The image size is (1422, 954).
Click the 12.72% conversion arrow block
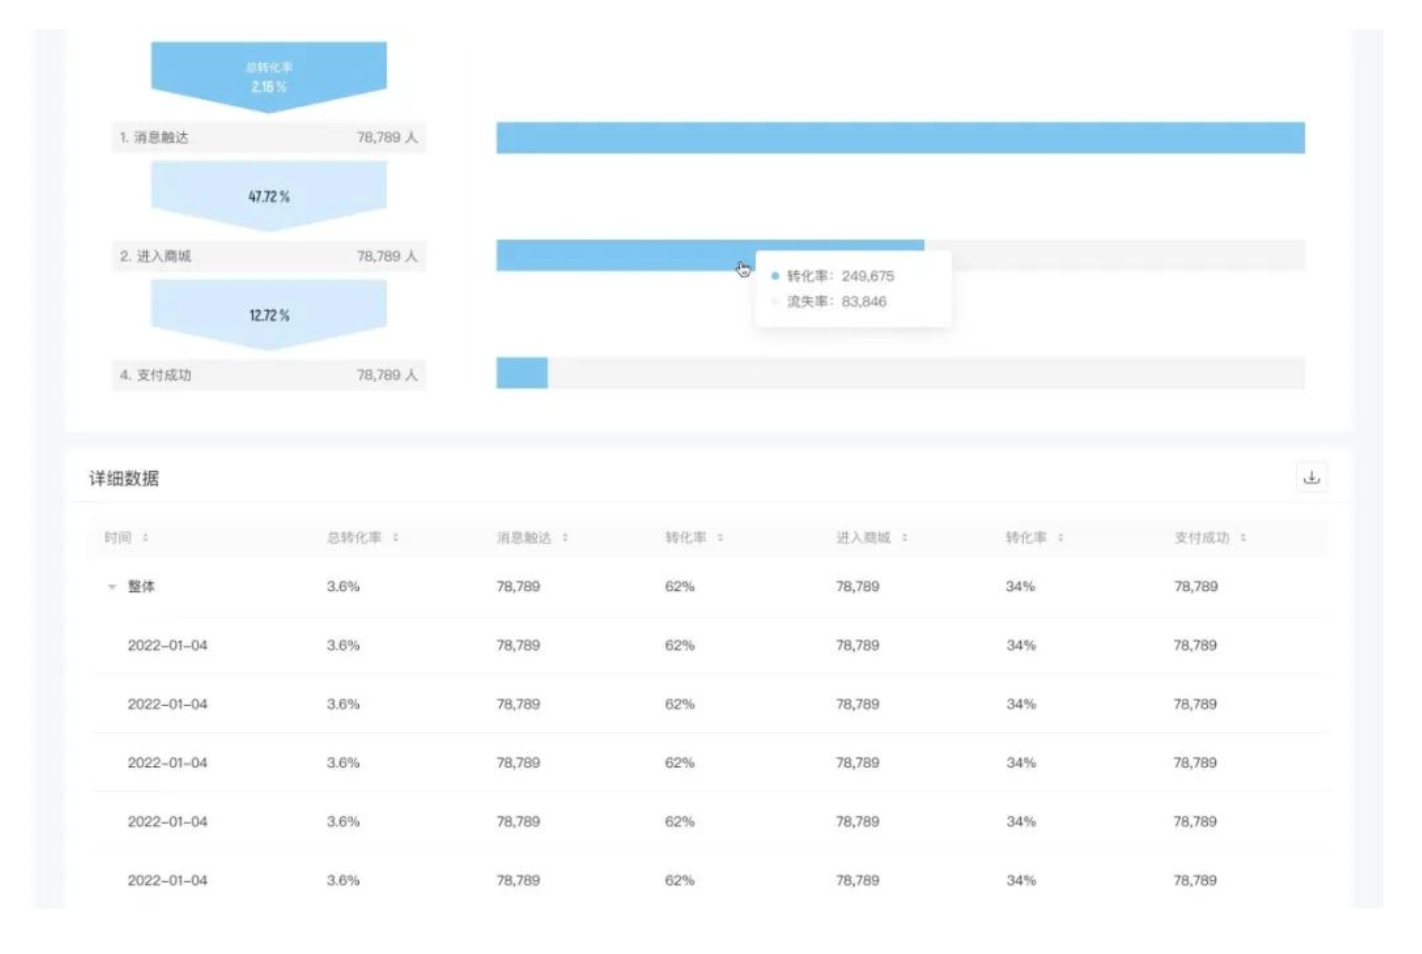(268, 315)
